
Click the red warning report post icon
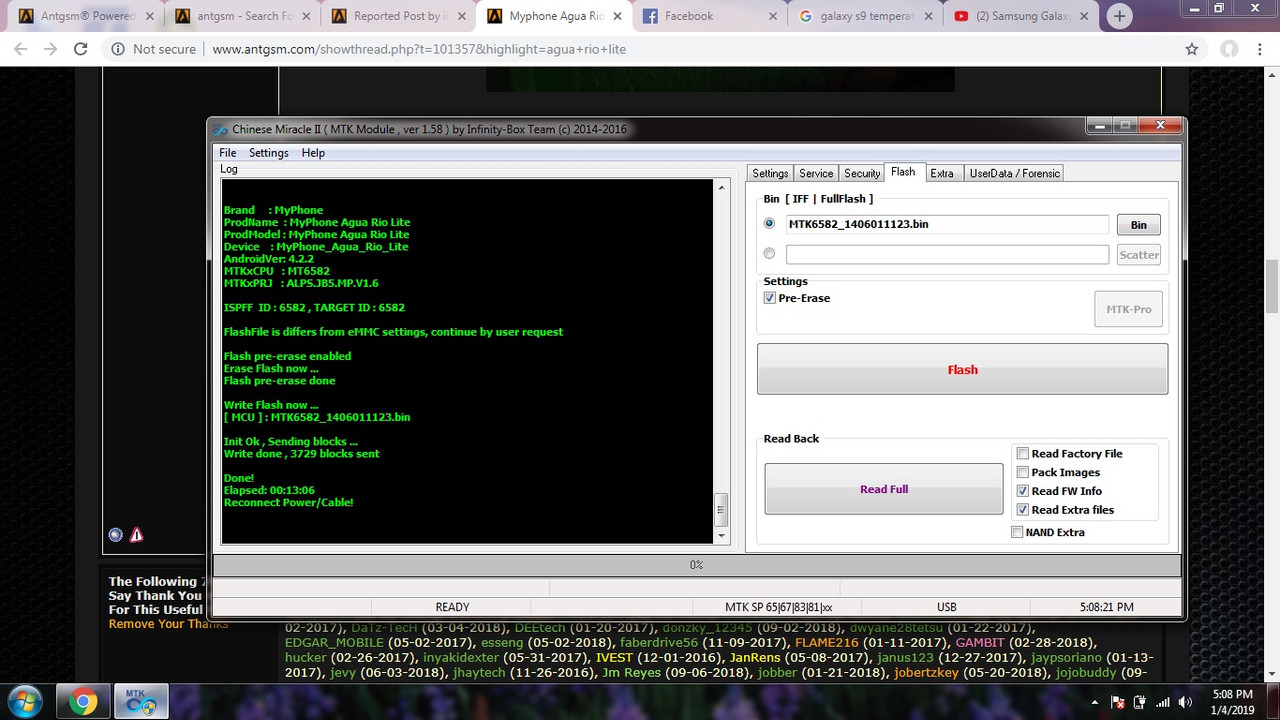(136, 535)
